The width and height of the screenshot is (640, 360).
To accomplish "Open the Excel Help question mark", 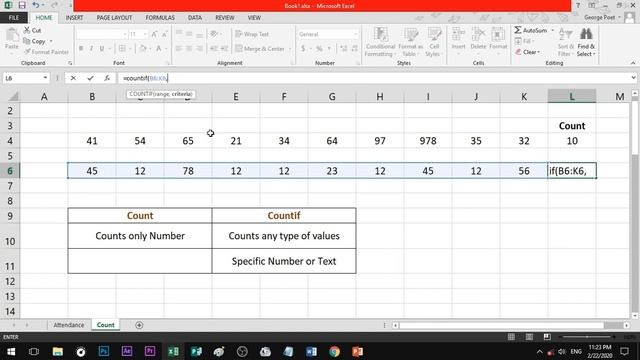I will (x=578, y=5).
